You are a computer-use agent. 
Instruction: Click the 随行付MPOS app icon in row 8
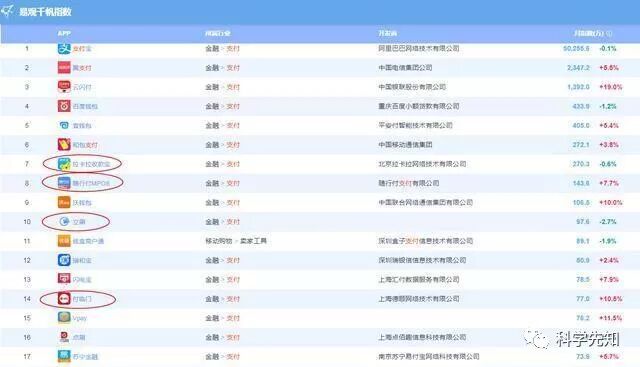(64, 183)
